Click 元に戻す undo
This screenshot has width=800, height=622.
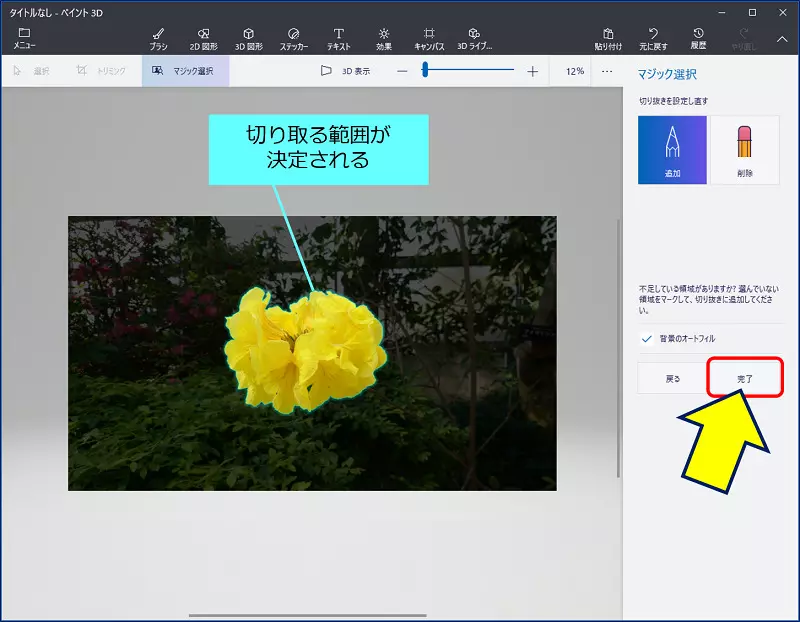pos(653,39)
